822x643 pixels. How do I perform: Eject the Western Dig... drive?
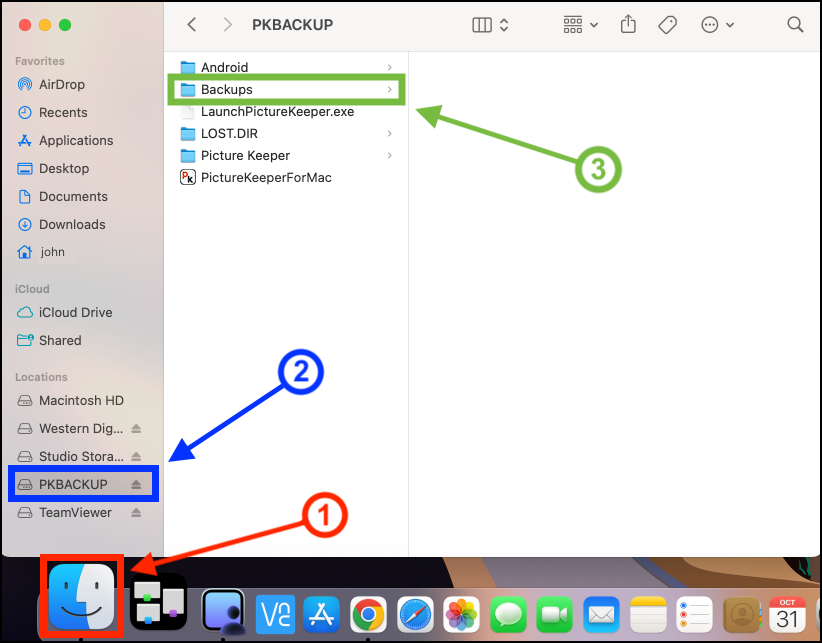pyautogui.click(x=136, y=428)
